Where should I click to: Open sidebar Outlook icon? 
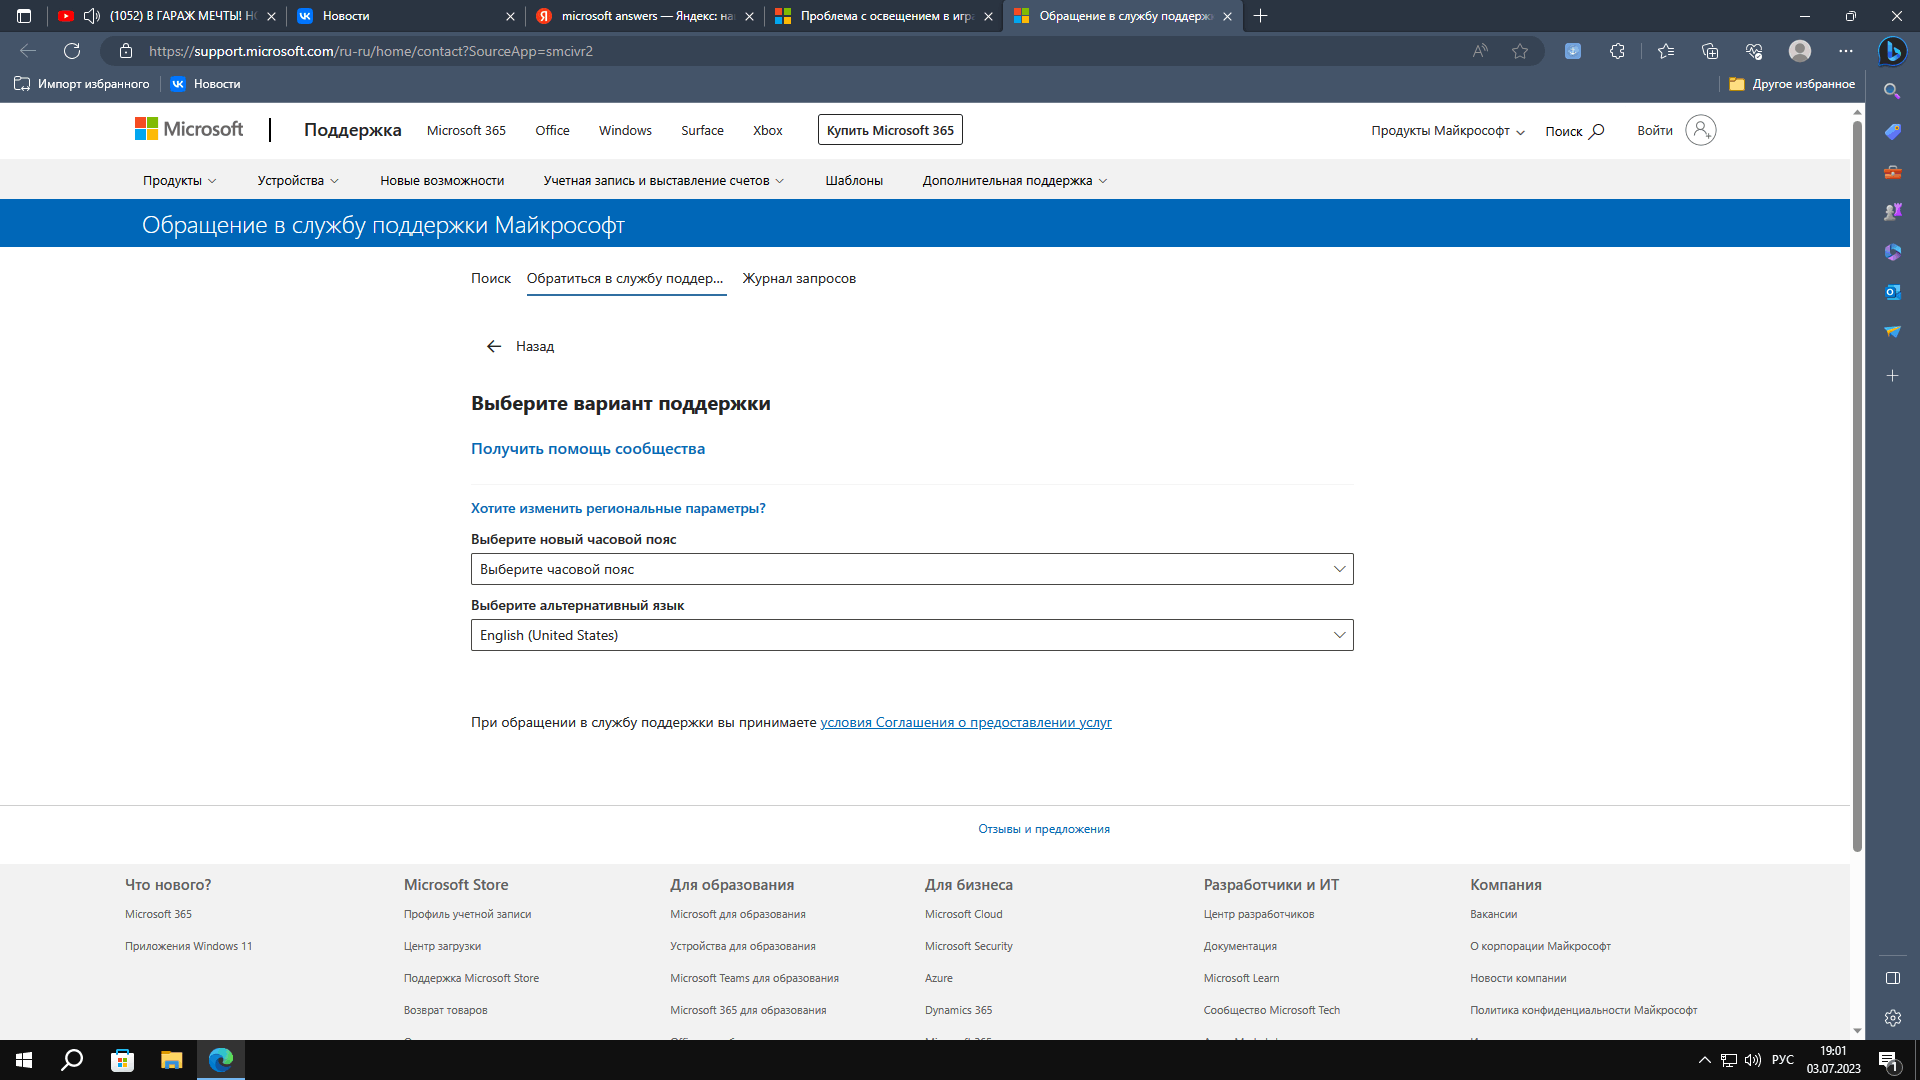pyautogui.click(x=1892, y=292)
